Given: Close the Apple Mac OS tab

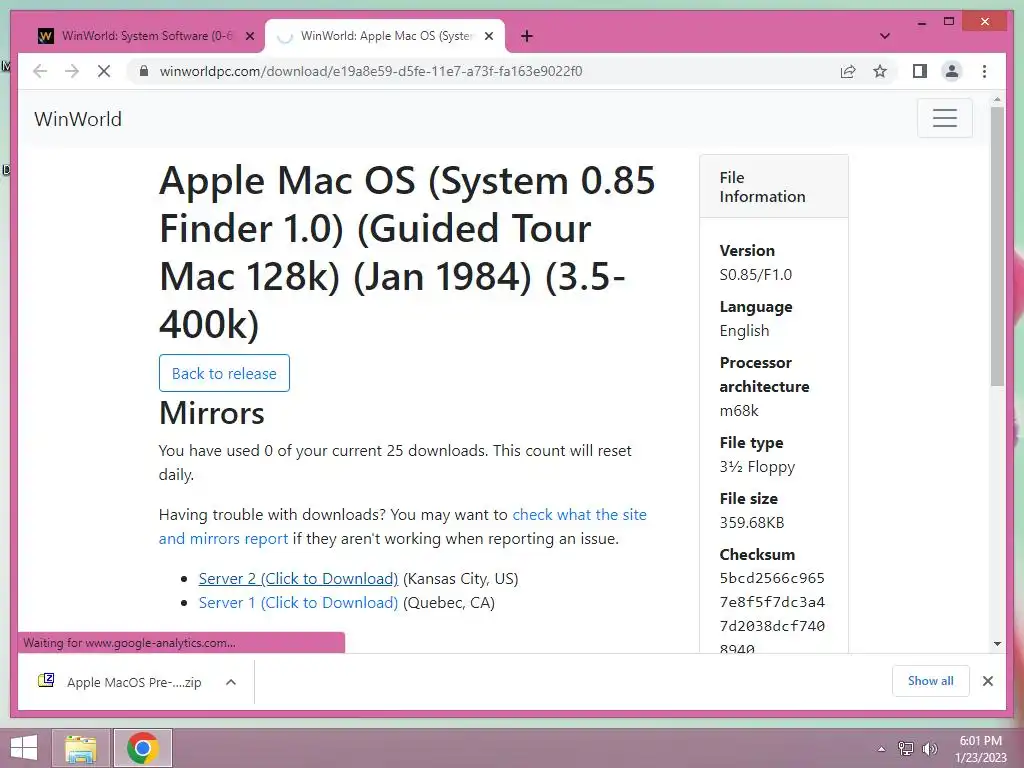Looking at the screenshot, I should [488, 37].
